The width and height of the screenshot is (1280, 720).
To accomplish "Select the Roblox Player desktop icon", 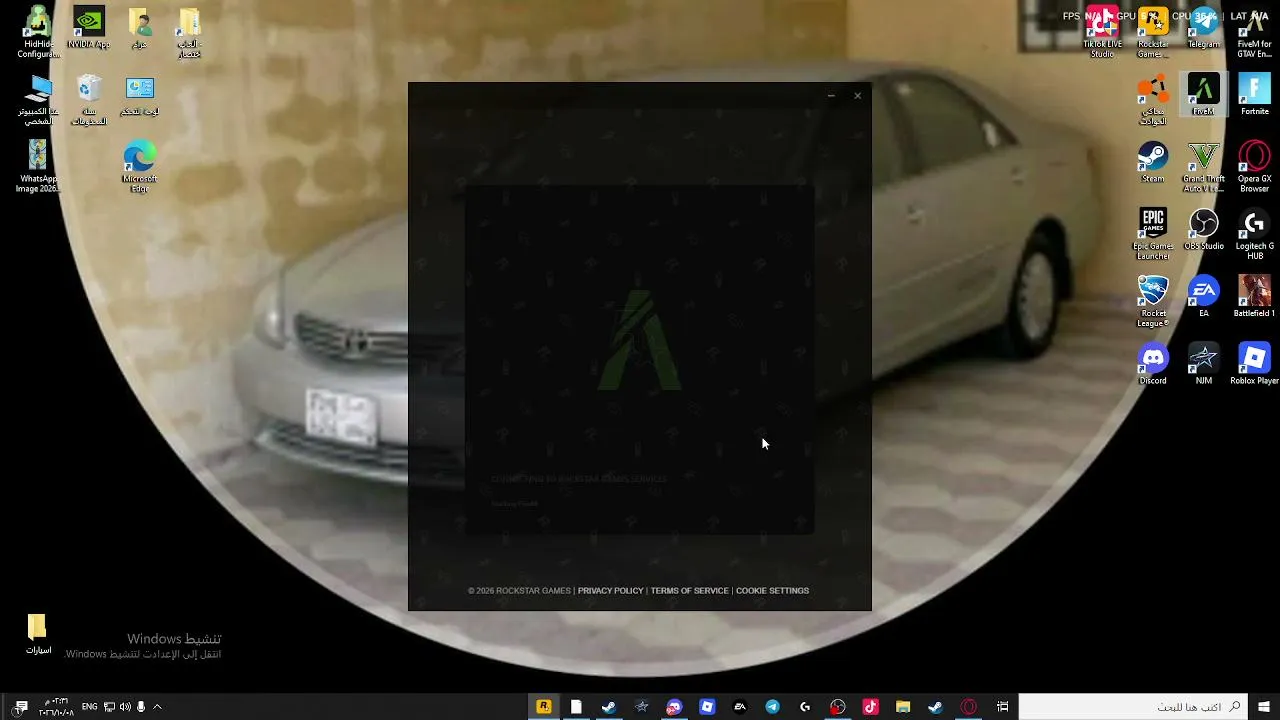I will [x=1254, y=364].
